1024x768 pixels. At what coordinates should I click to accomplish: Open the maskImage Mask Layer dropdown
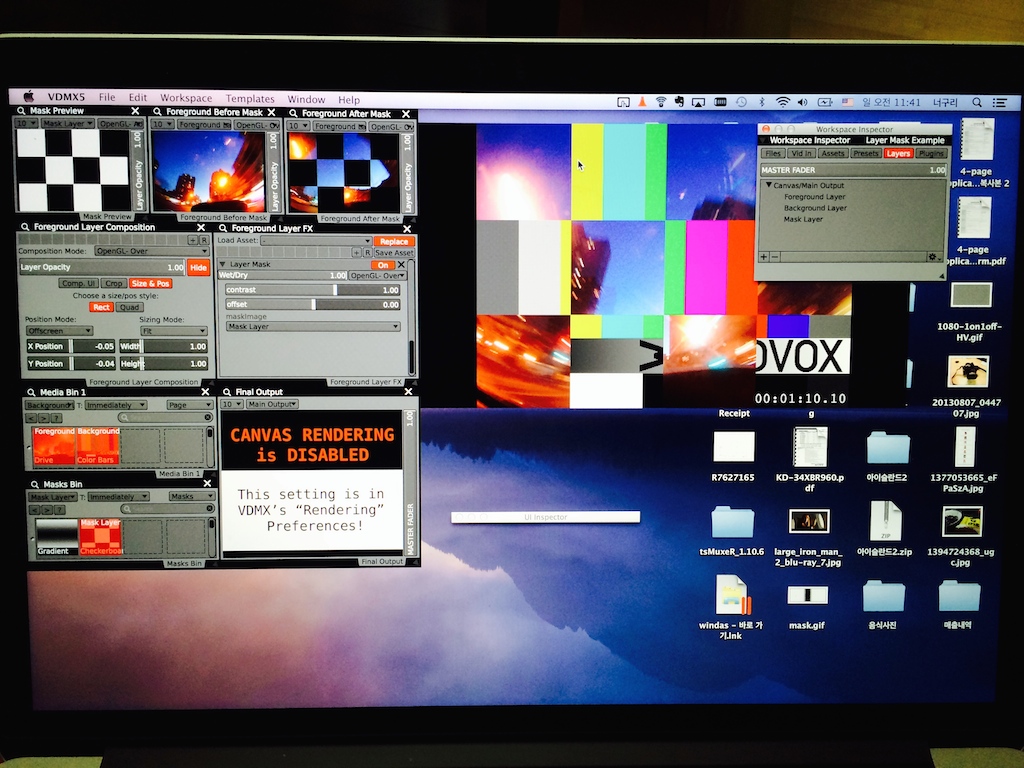(x=313, y=327)
